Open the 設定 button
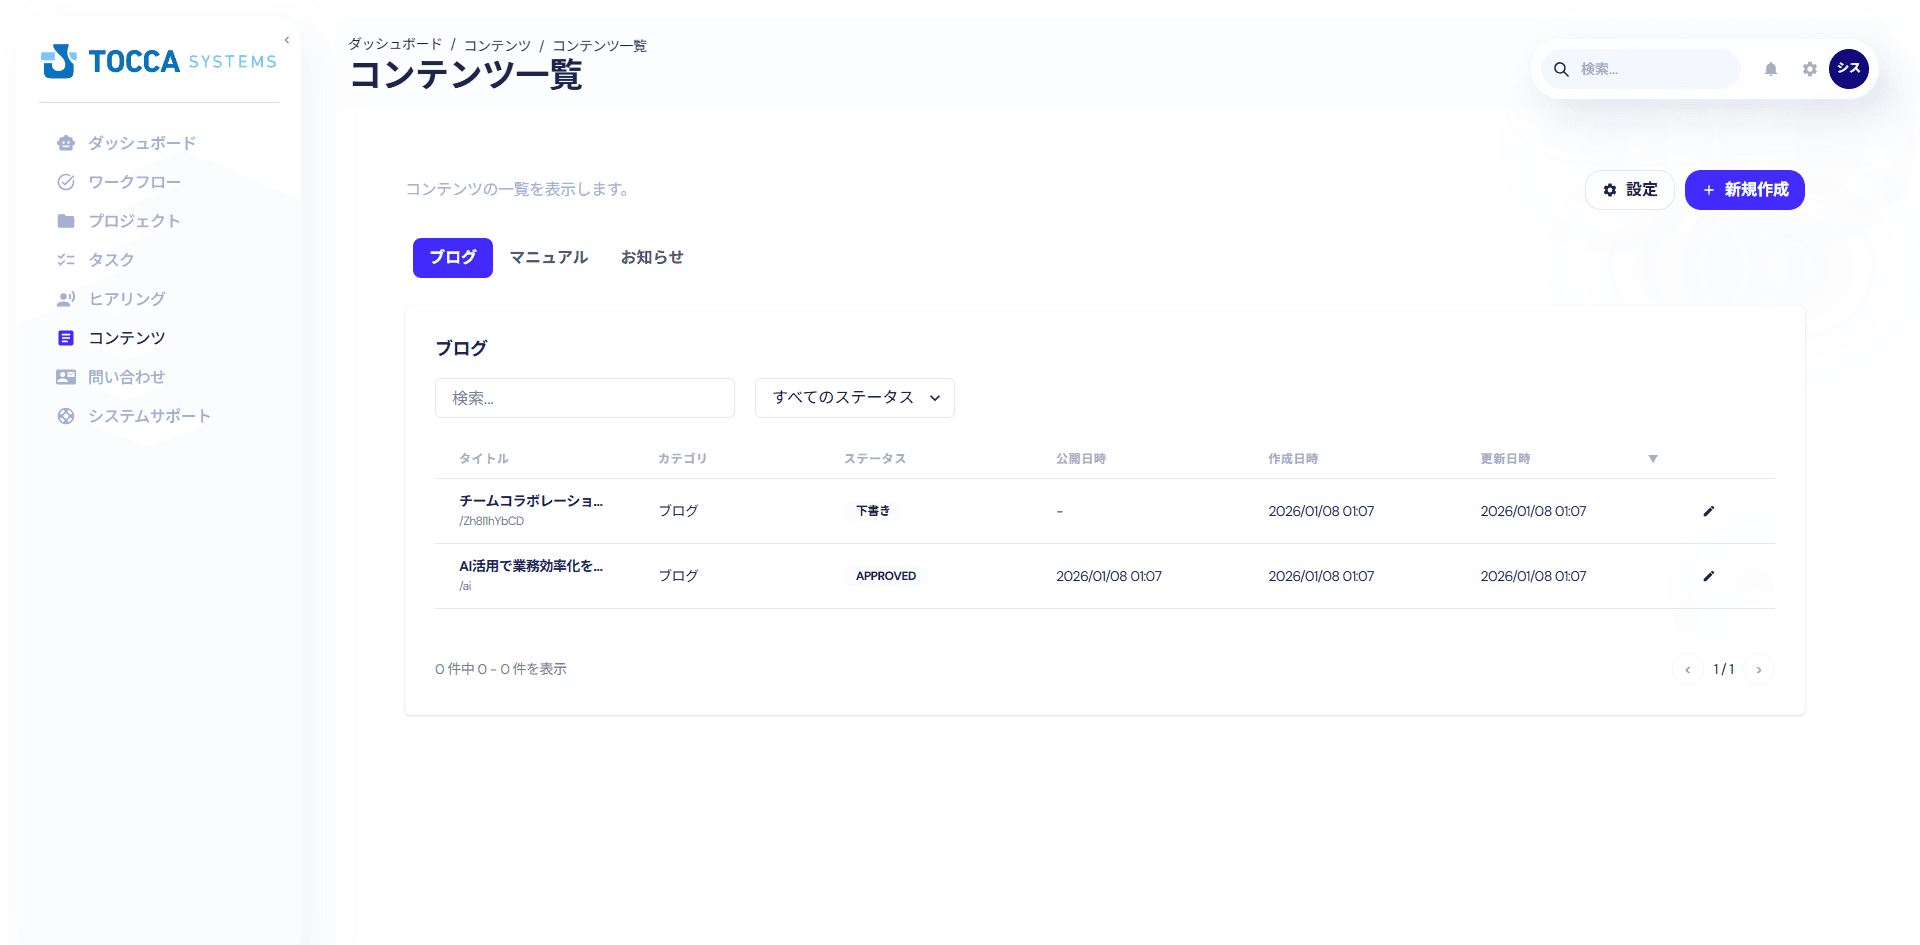This screenshot has width=1920, height=945. [1629, 189]
